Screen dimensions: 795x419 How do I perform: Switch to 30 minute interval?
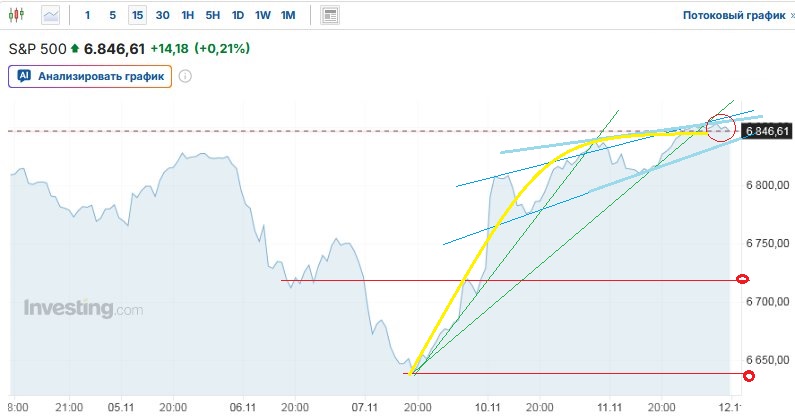tap(162, 16)
